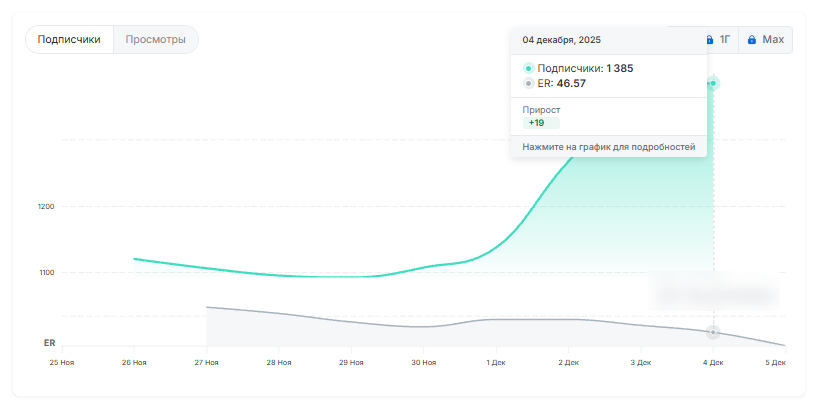
Task: Click the ER label on the left axis
Action: point(49,342)
